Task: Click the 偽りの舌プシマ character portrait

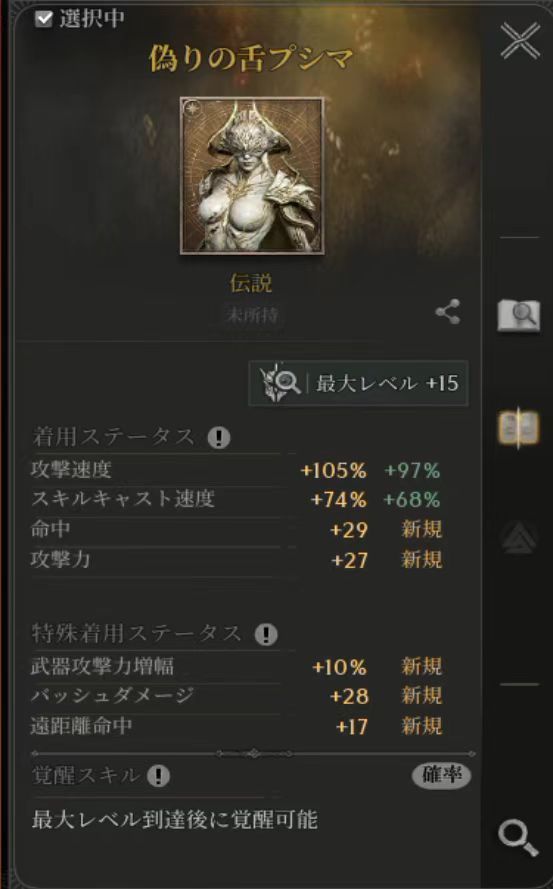Action: point(252,176)
